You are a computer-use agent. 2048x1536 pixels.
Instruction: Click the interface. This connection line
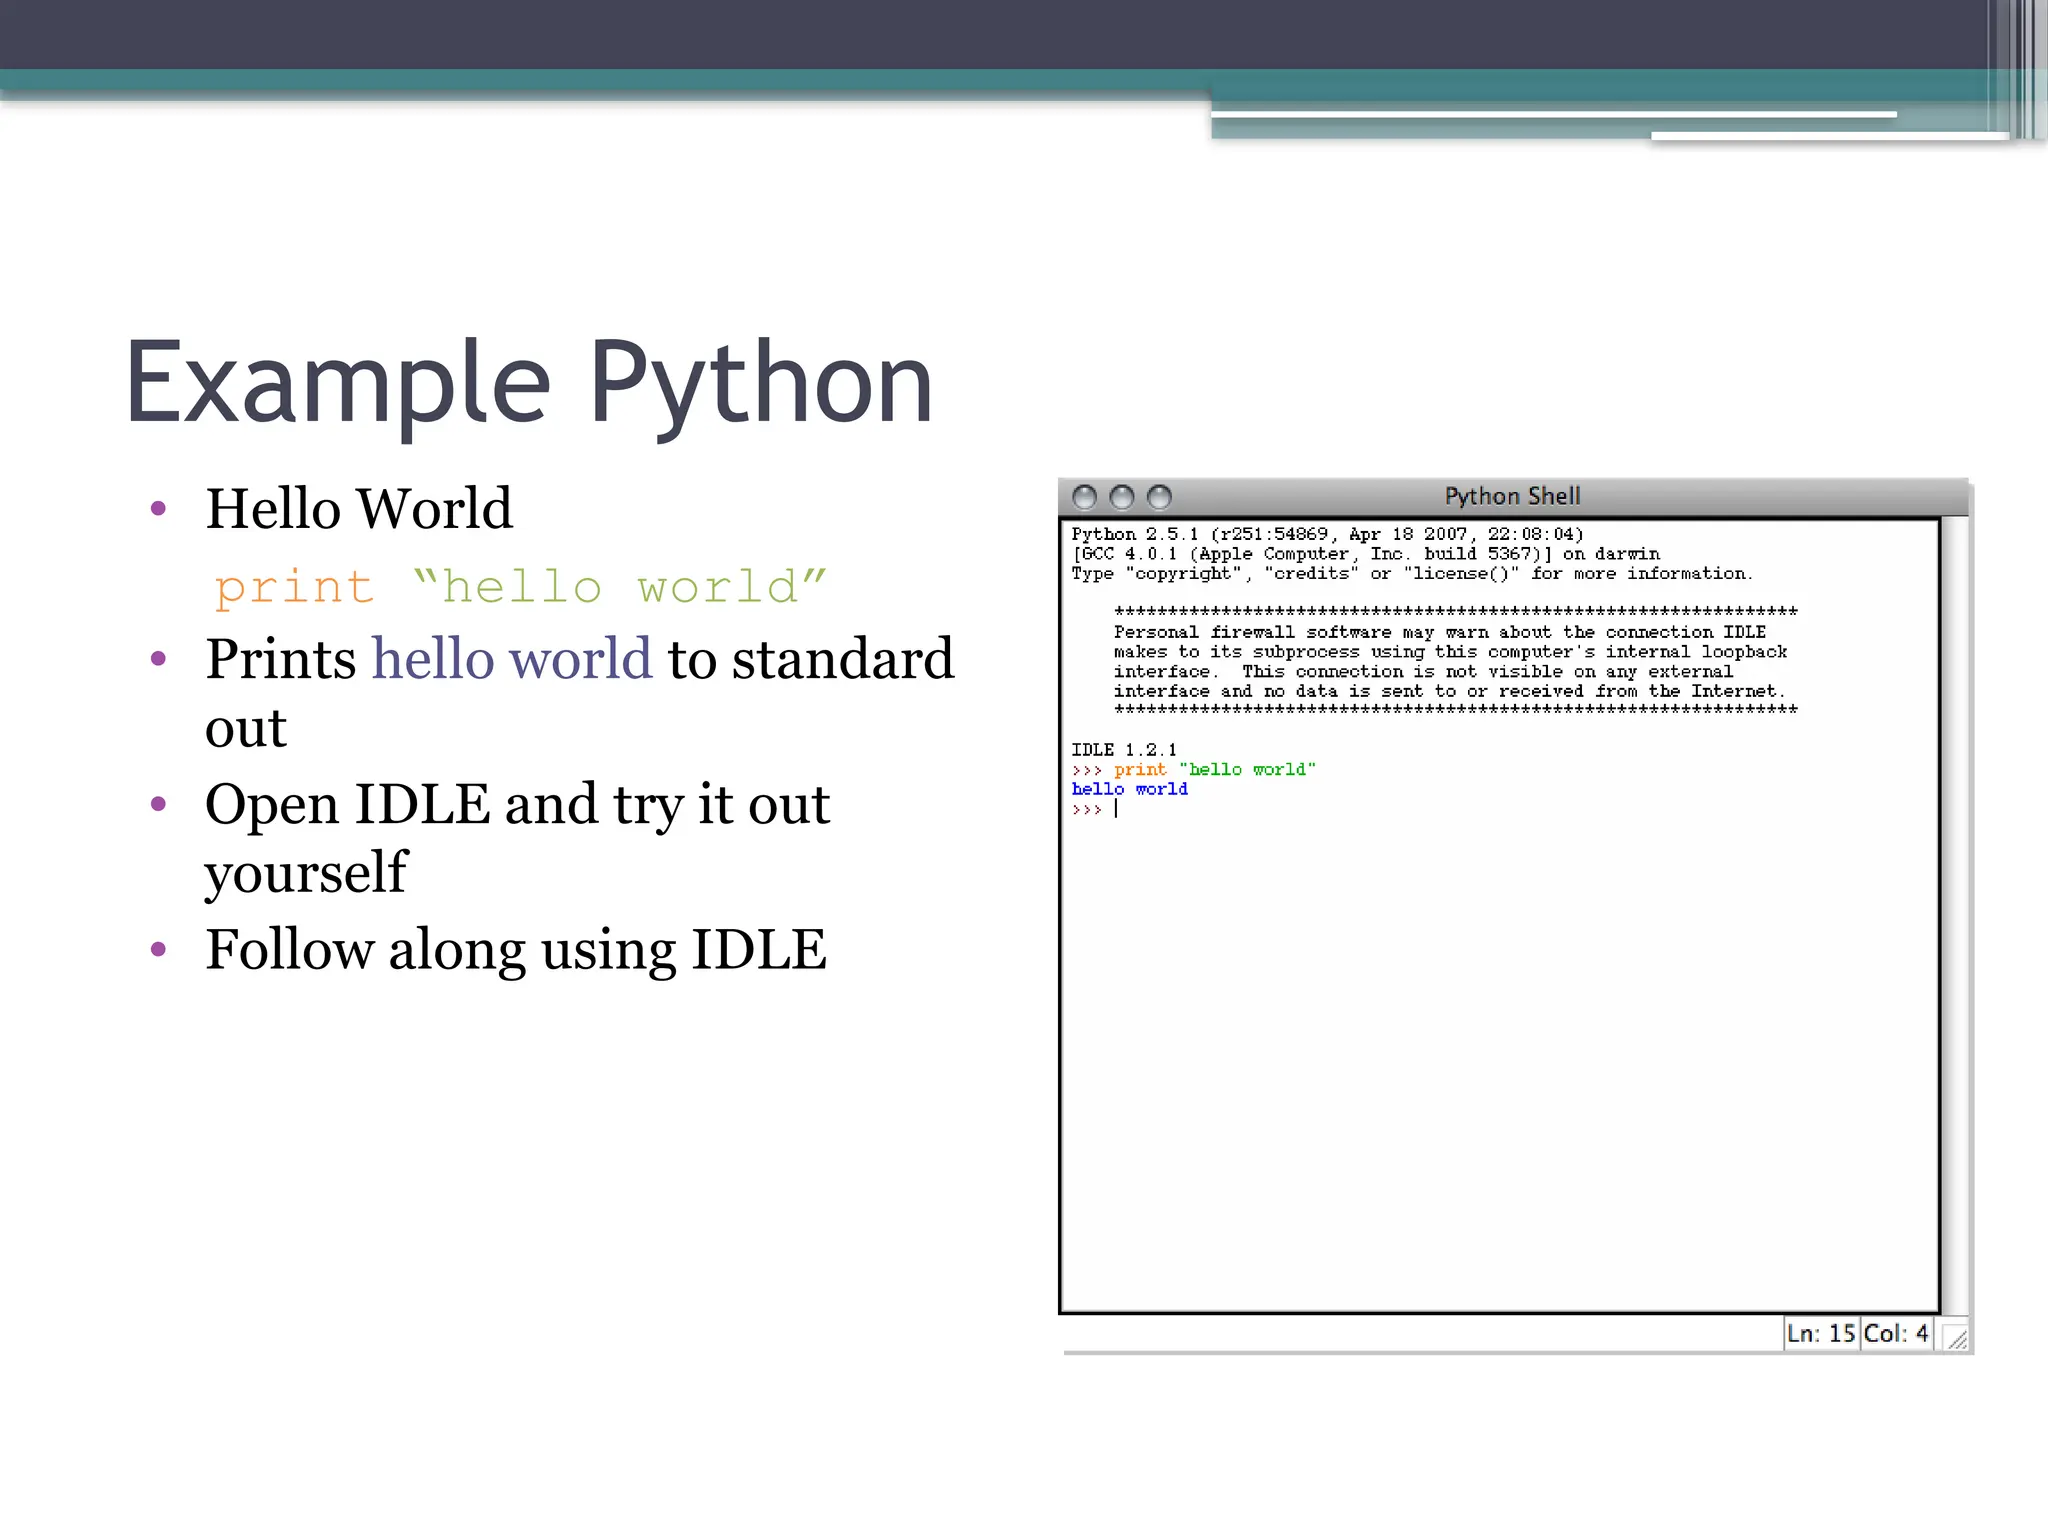pyautogui.click(x=1423, y=672)
